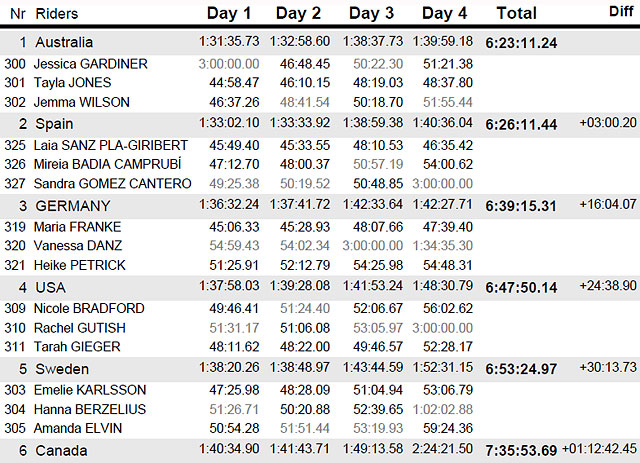The width and height of the screenshot is (640, 463).
Task: Select the Australia team row
Action: (x=320, y=42)
